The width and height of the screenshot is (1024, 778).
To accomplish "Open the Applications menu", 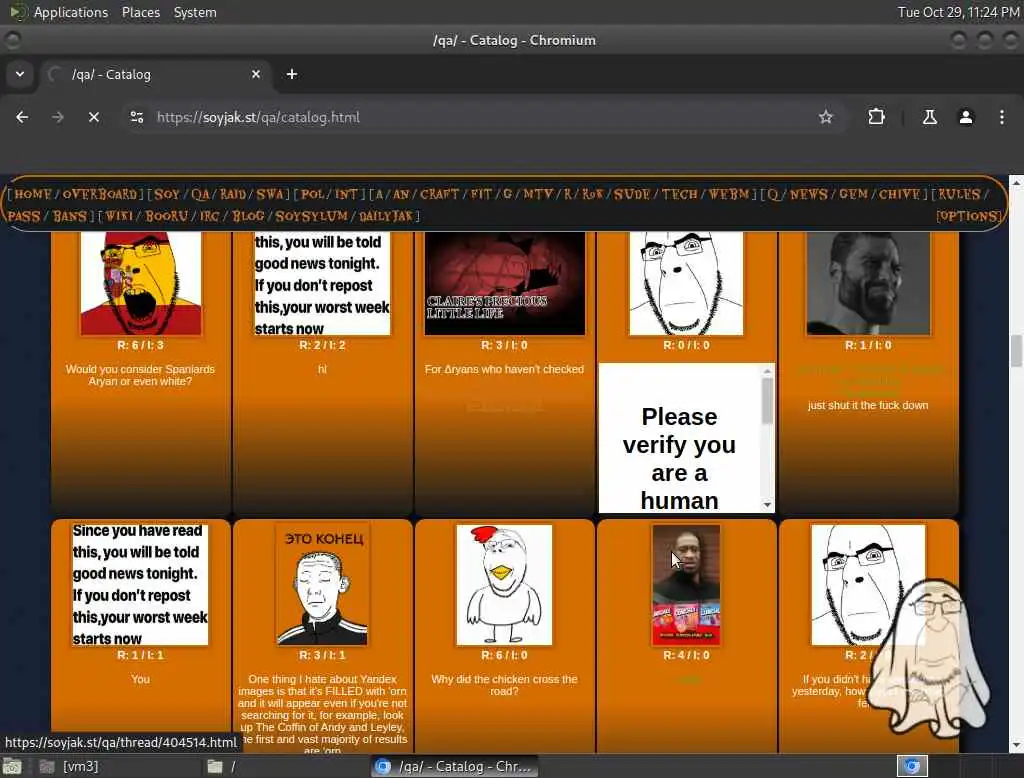I will pyautogui.click(x=71, y=12).
